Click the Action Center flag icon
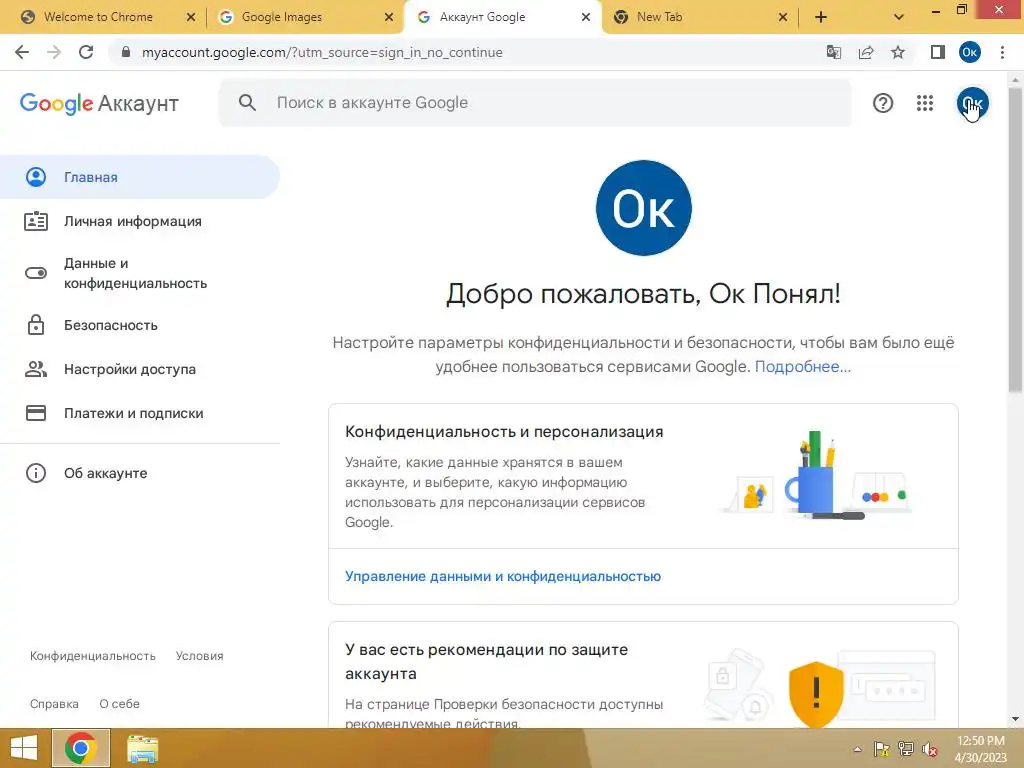The height and width of the screenshot is (768, 1024). point(881,749)
